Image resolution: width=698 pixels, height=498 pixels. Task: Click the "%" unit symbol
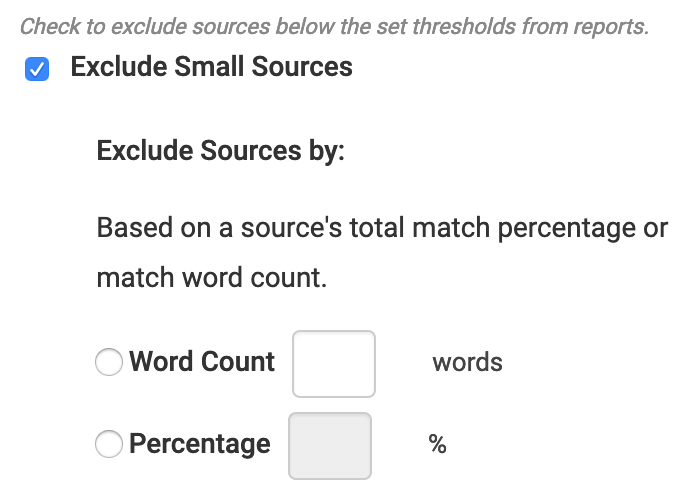(x=437, y=444)
